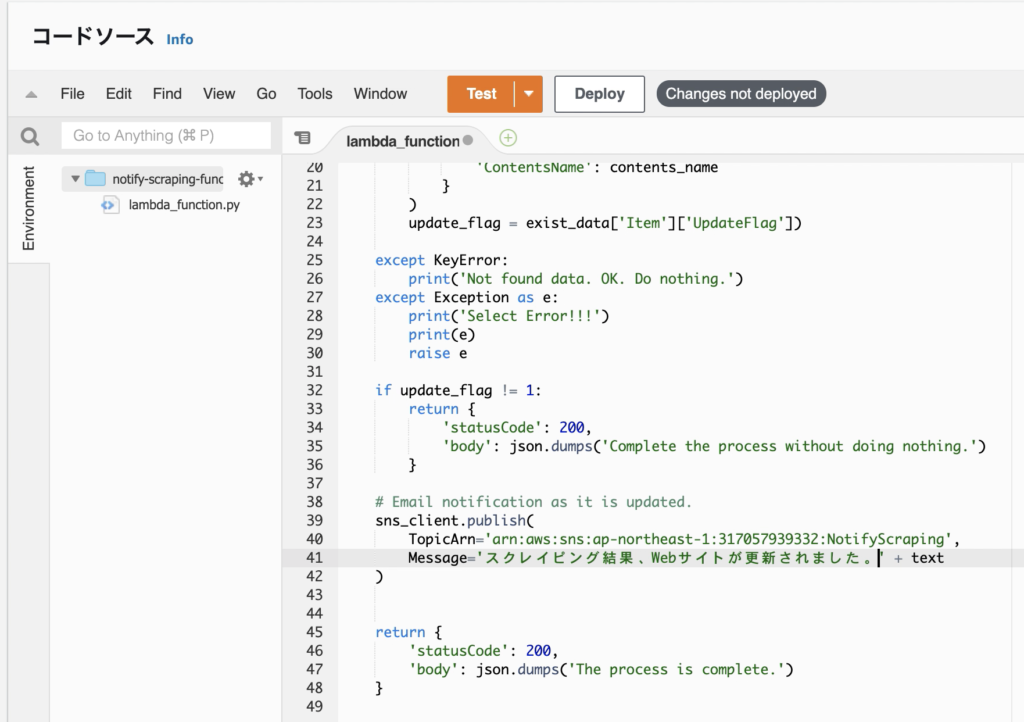This screenshot has height=722, width=1024.
Task: Click the notify-scraping-func folder icon
Action: click(x=95, y=178)
